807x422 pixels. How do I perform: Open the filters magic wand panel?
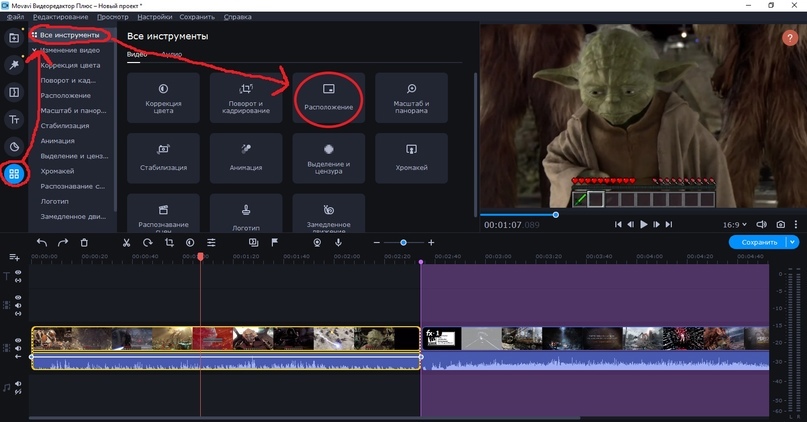point(14,64)
